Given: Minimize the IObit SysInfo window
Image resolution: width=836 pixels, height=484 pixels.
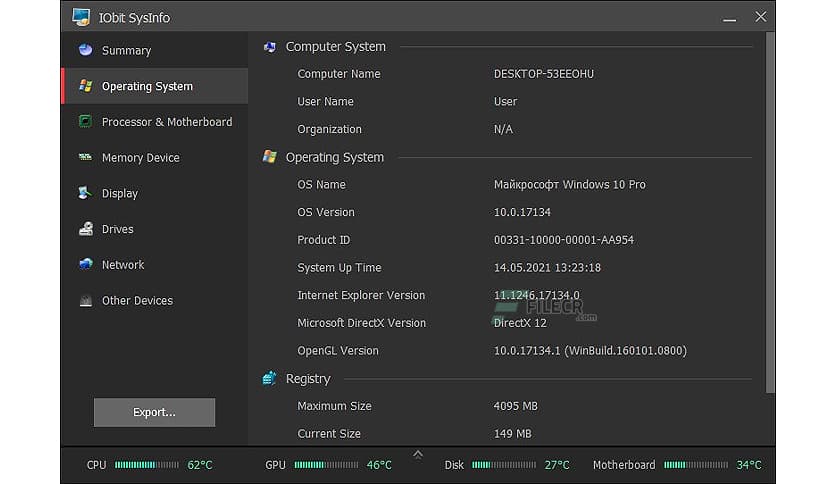Looking at the screenshot, I should coord(727,17).
